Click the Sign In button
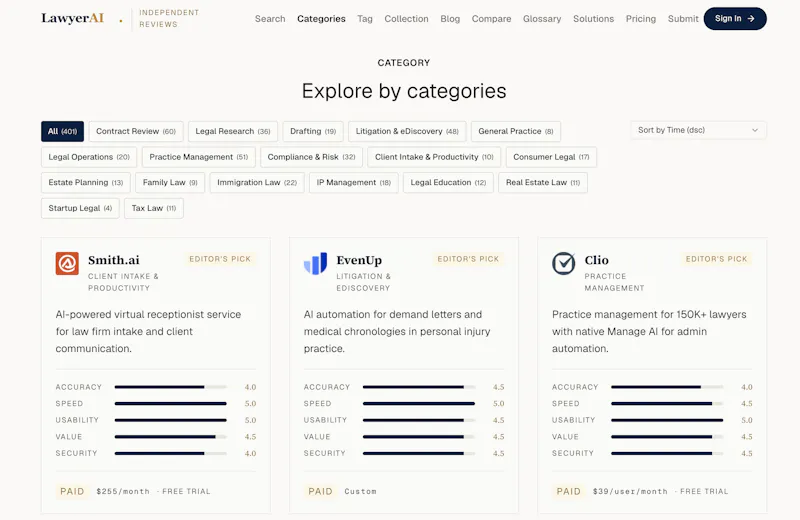The image size is (800, 520). (x=735, y=18)
